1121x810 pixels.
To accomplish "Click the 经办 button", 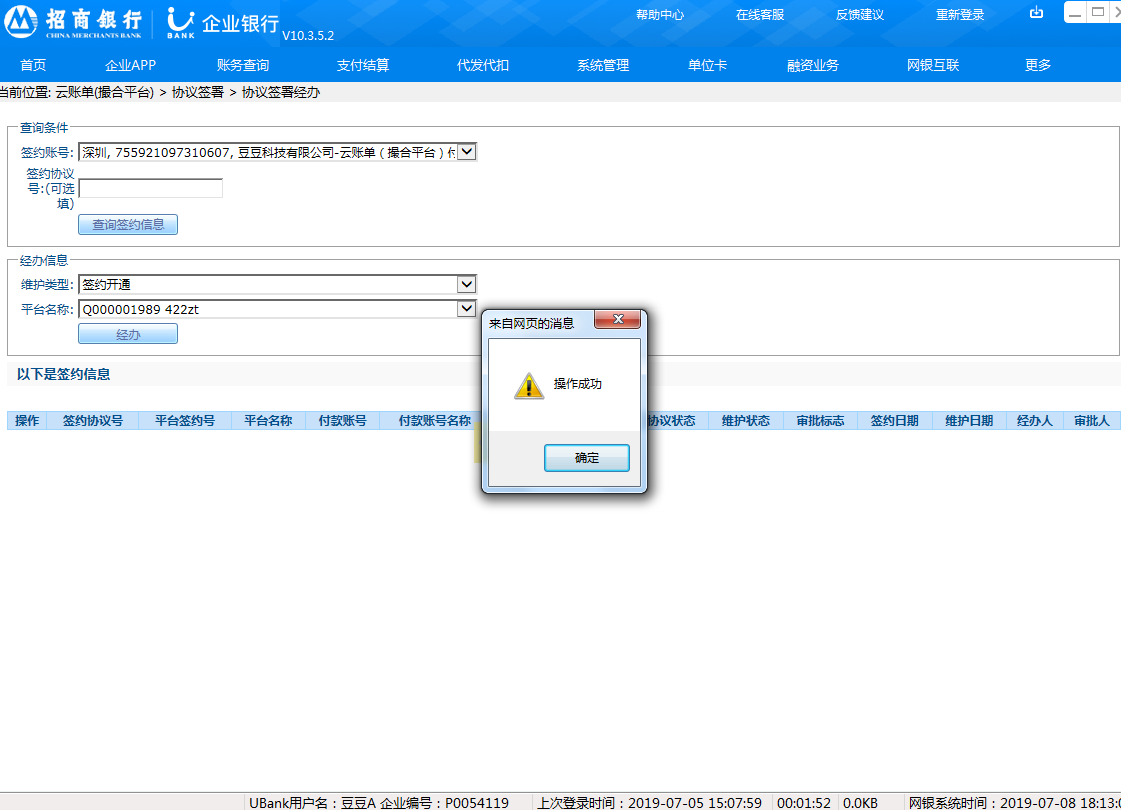I will [128, 334].
